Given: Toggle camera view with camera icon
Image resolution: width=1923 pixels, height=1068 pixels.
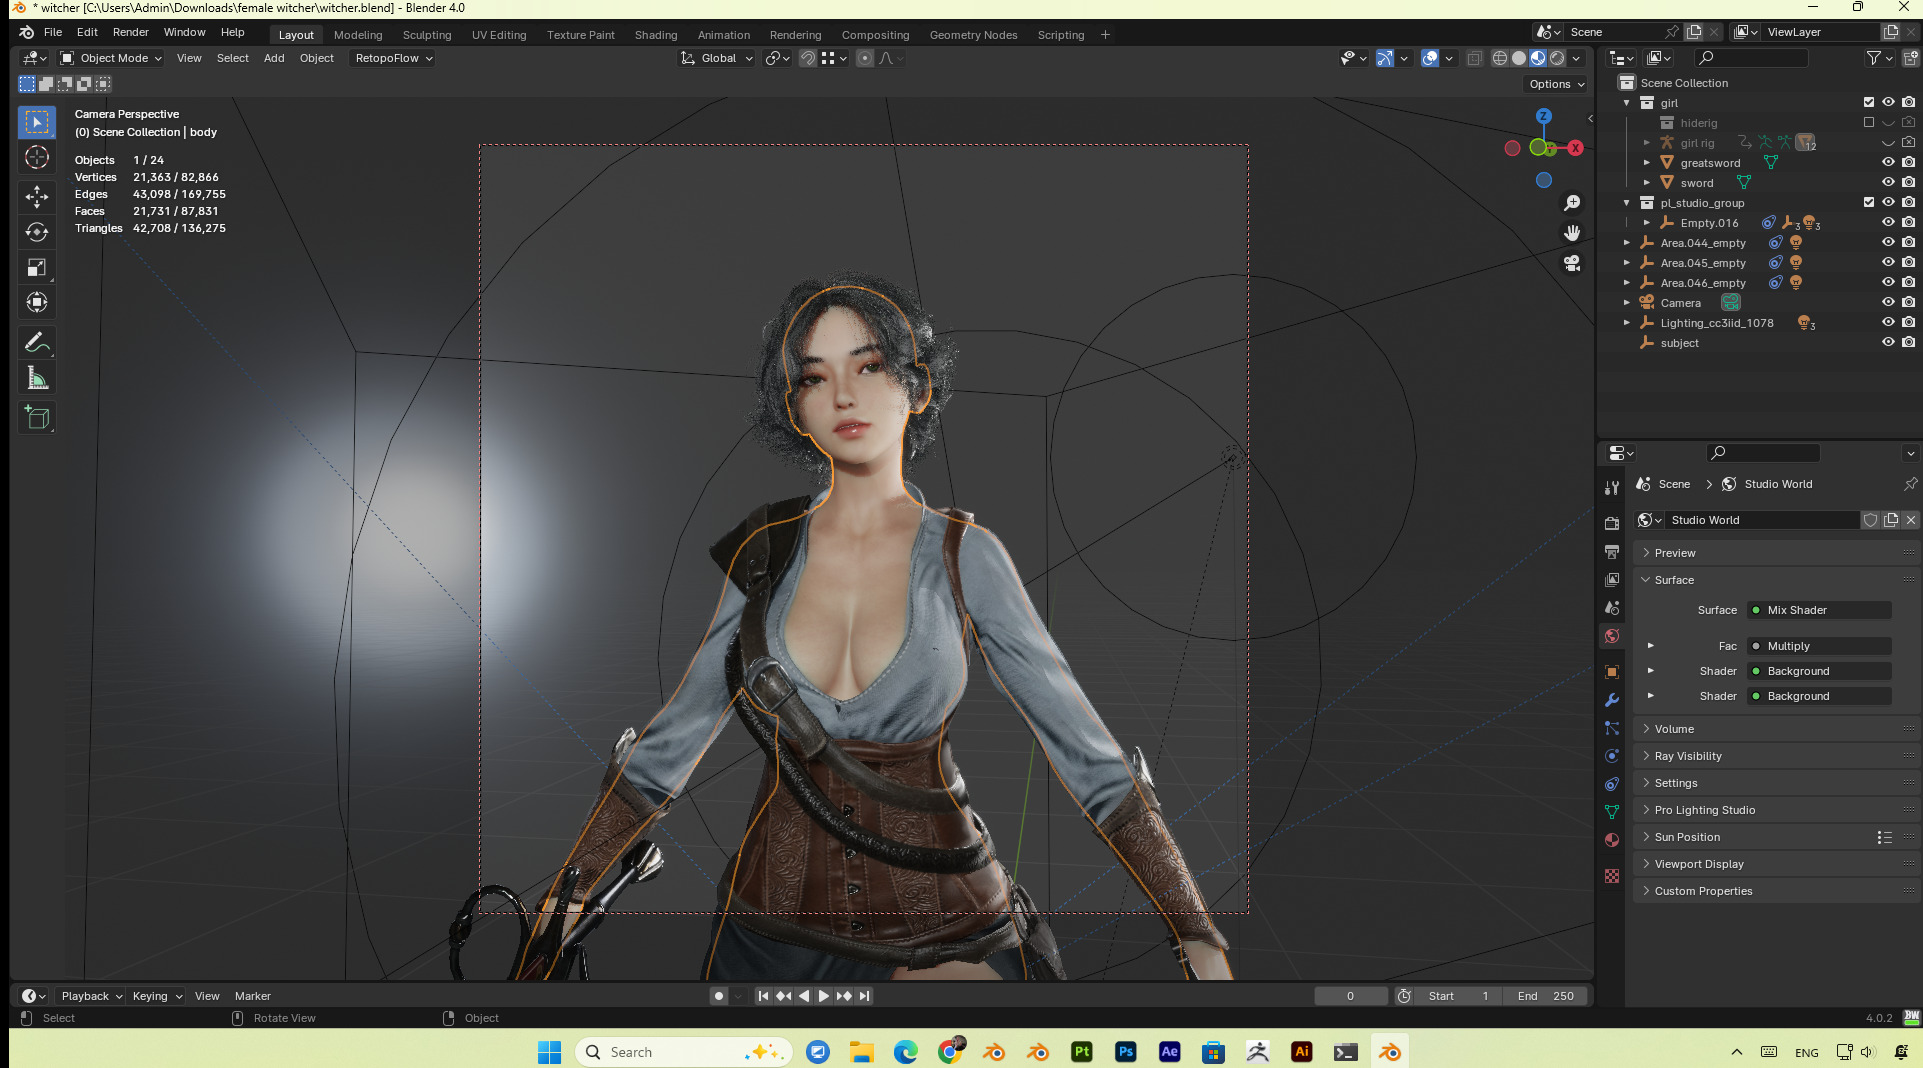Looking at the screenshot, I should coord(1572,263).
